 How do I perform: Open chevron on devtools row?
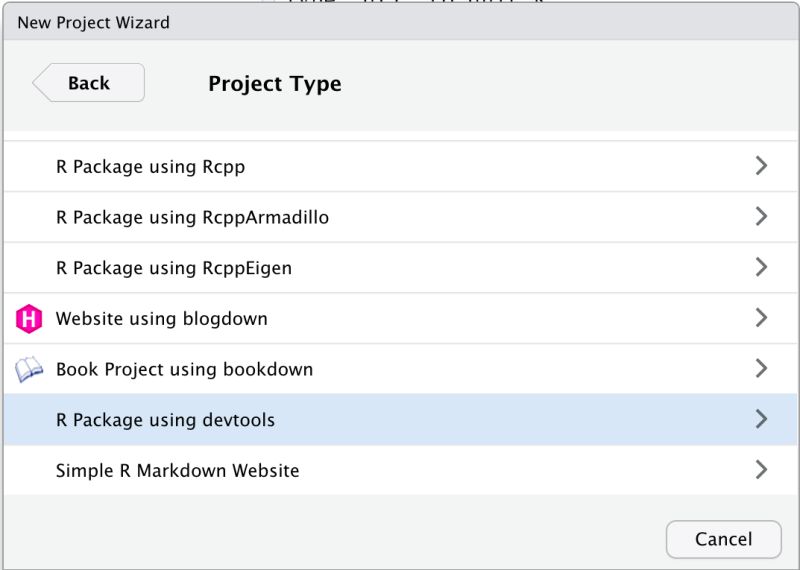click(761, 418)
